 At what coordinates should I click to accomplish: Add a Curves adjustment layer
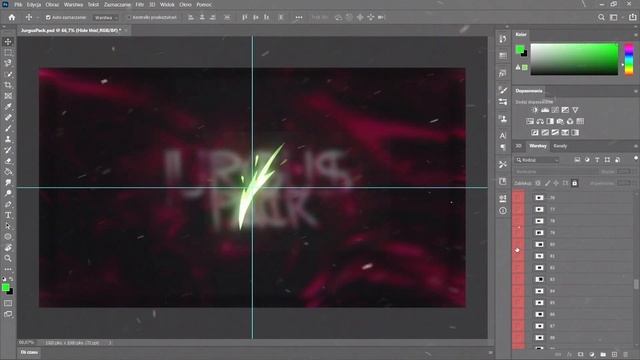(x=555, y=110)
